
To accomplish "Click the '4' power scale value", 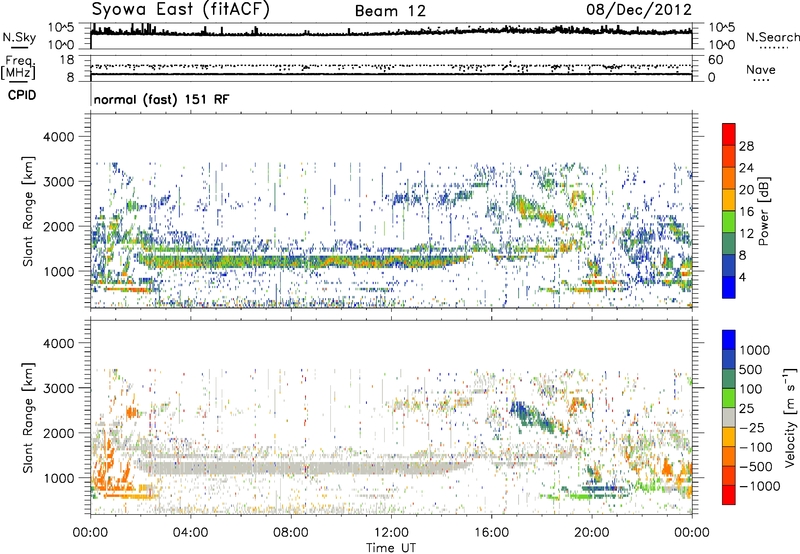I will [x=743, y=277].
